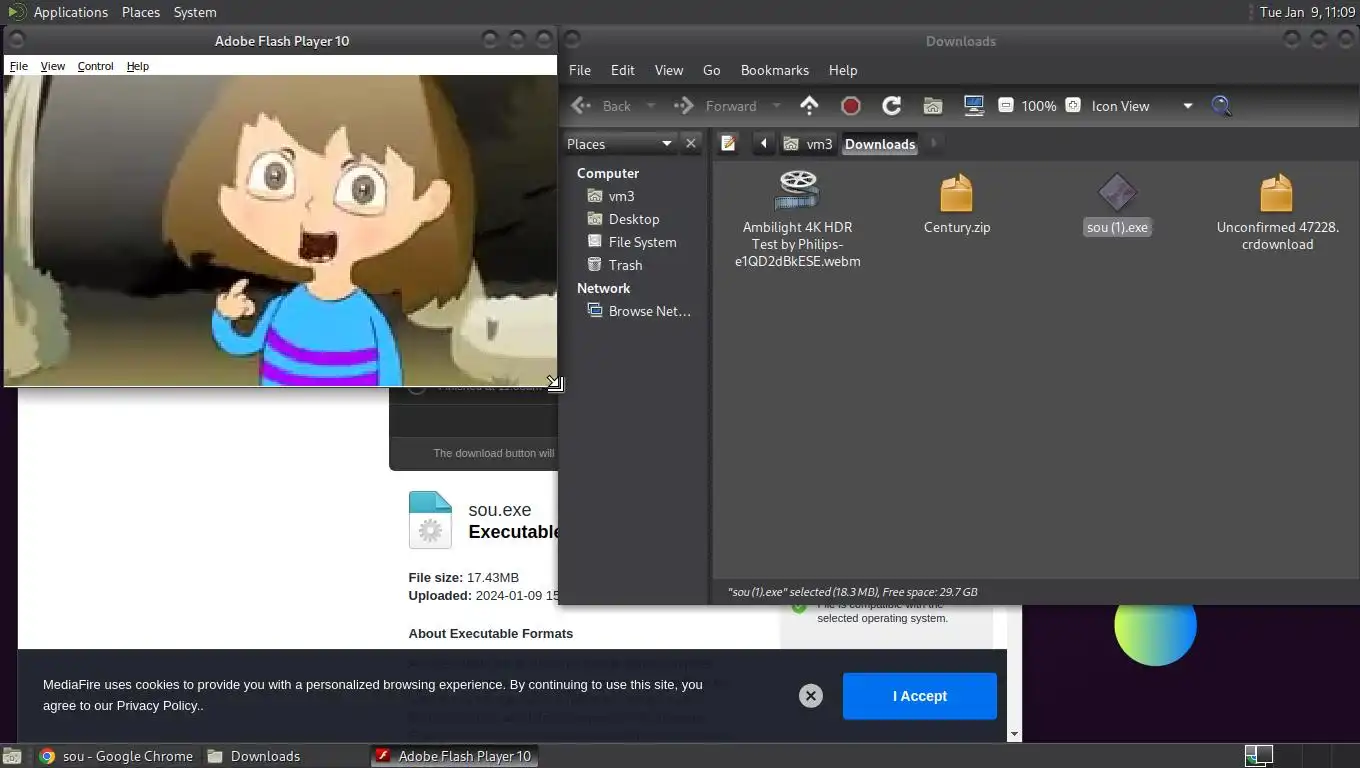Open View menu in Downloads window
The width and height of the screenshot is (1360, 768).
point(669,70)
